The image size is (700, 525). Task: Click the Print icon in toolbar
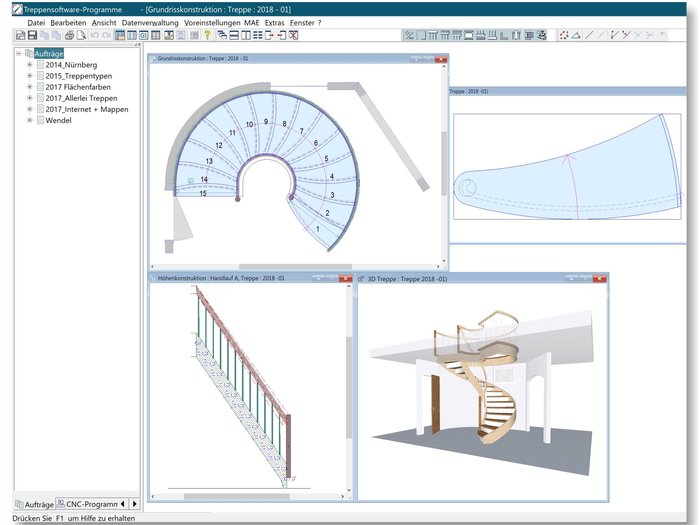click(69, 35)
